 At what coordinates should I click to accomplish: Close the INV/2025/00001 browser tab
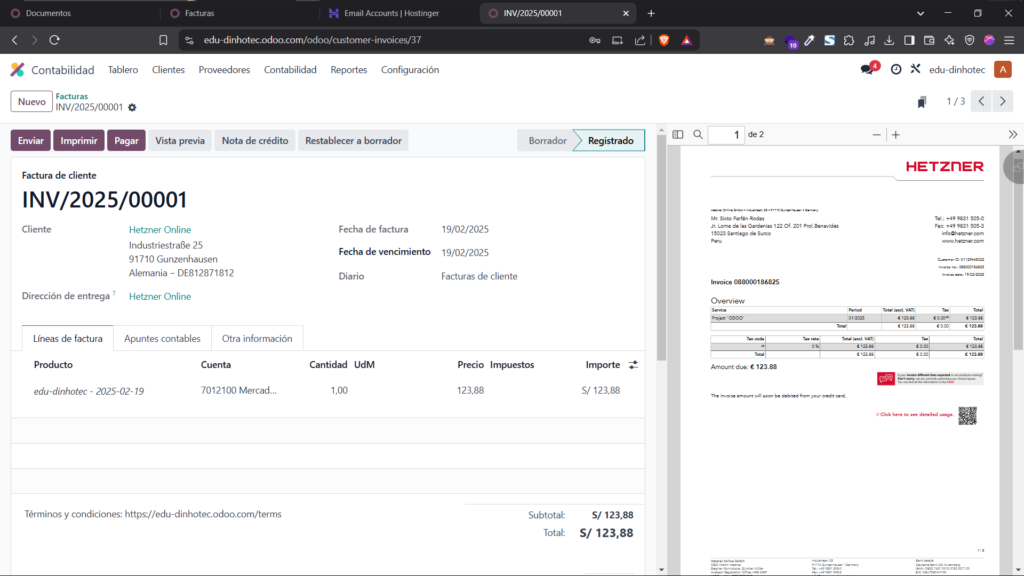(x=626, y=13)
